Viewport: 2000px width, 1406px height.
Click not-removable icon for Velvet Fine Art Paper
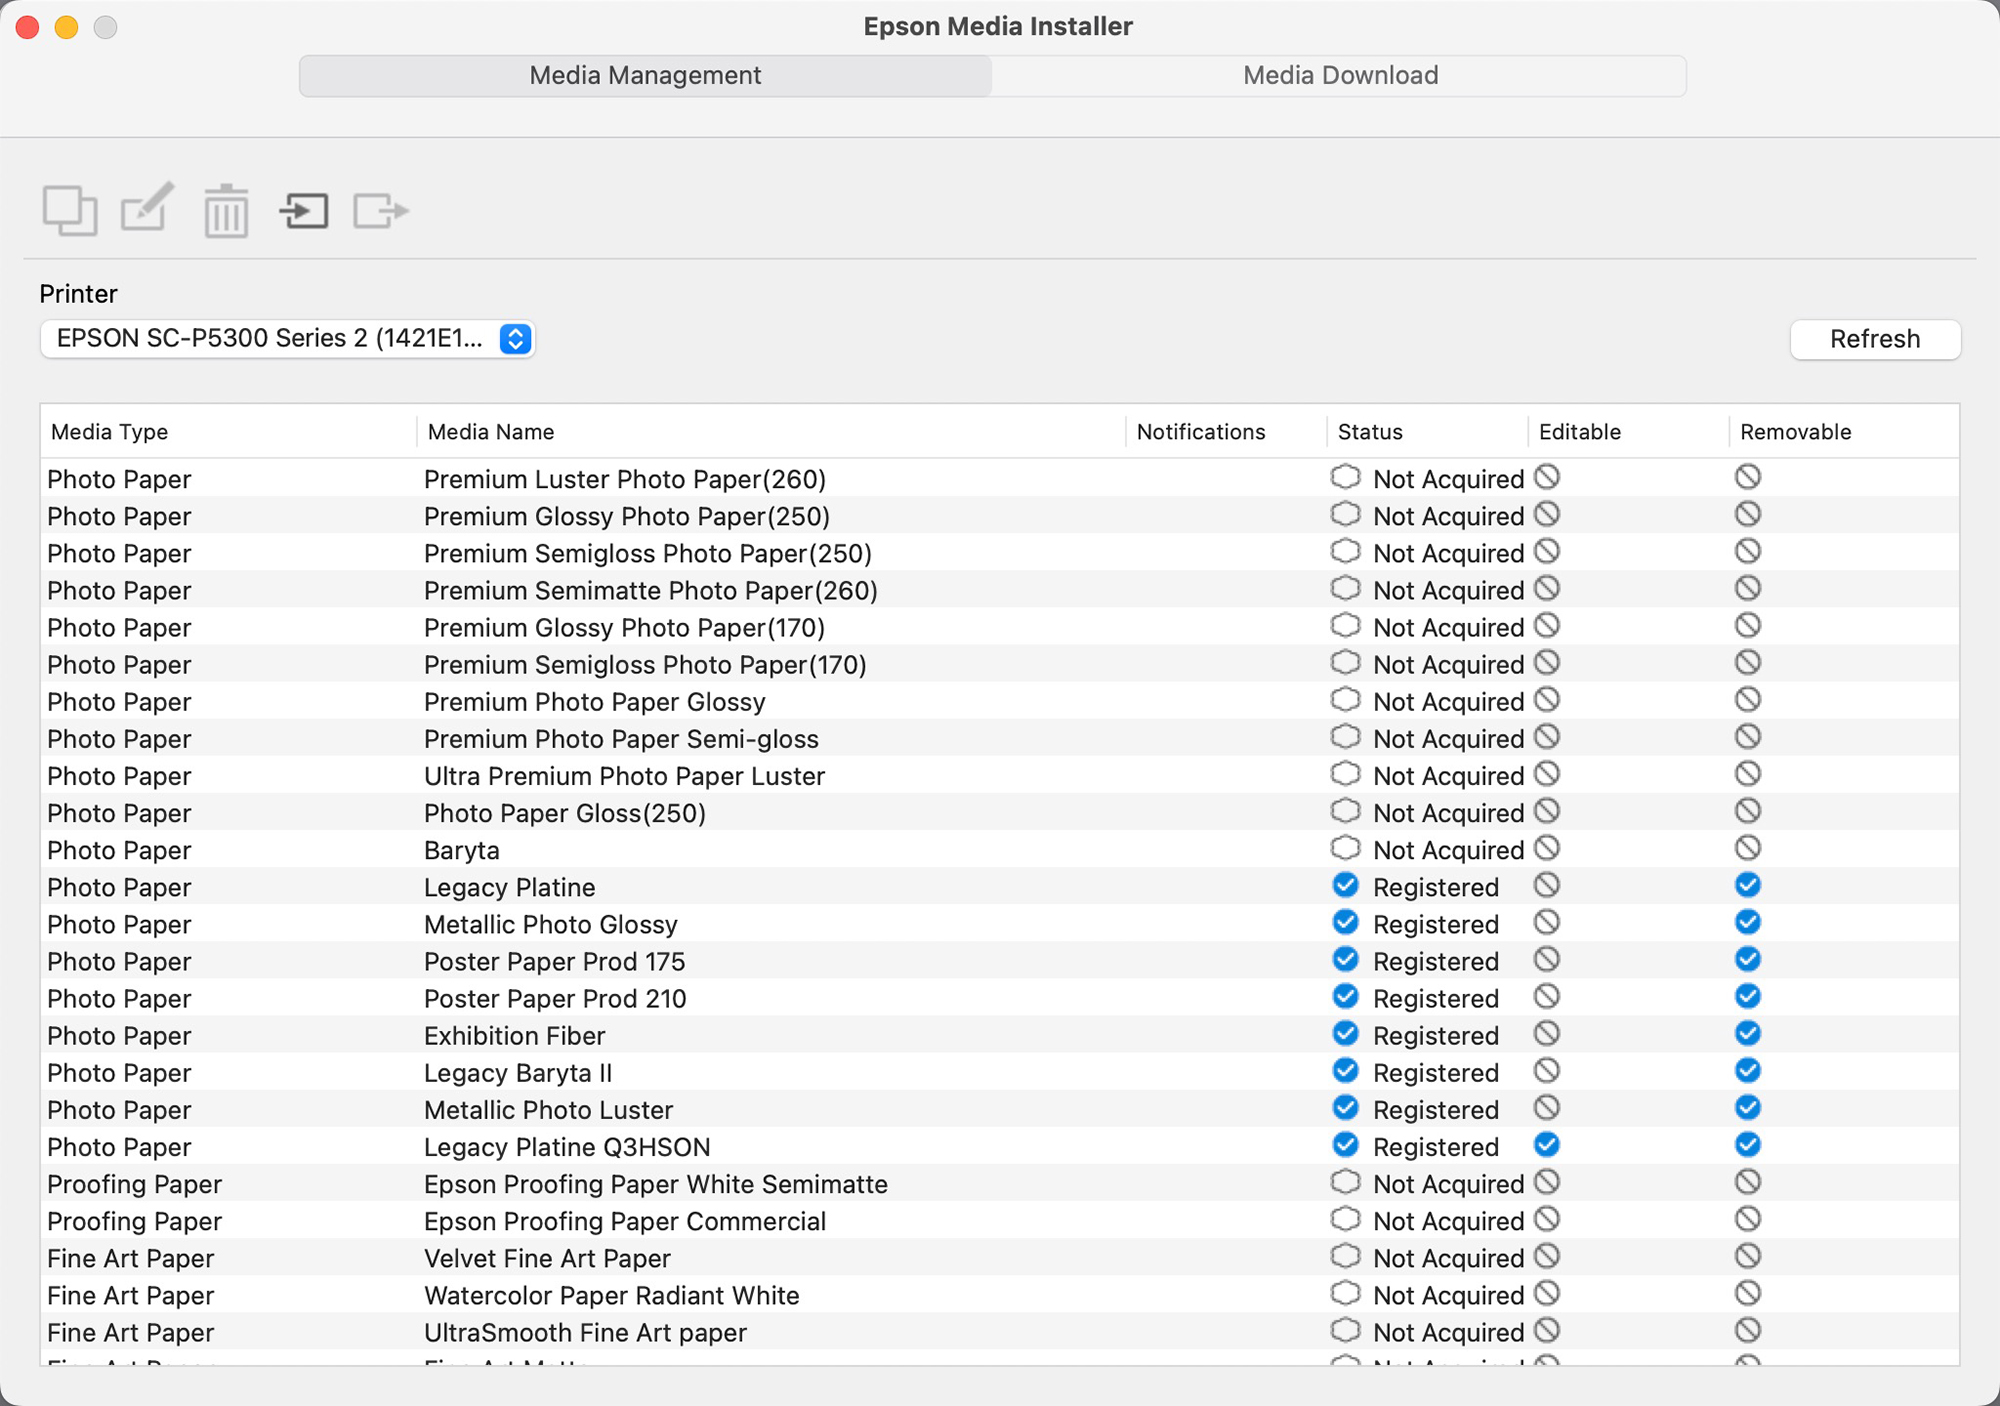coord(1748,1256)
